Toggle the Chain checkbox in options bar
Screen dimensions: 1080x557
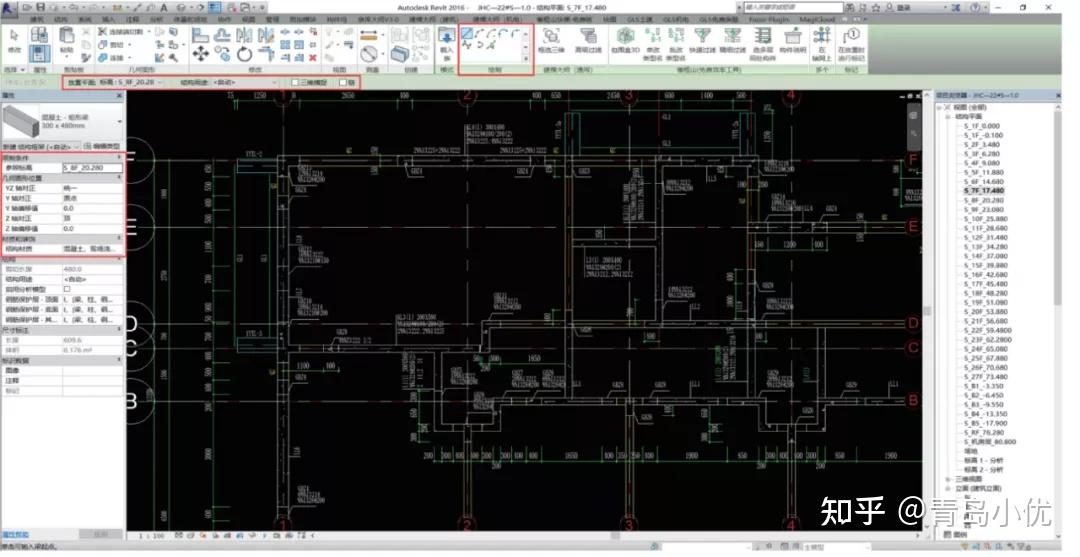point(342,83)
